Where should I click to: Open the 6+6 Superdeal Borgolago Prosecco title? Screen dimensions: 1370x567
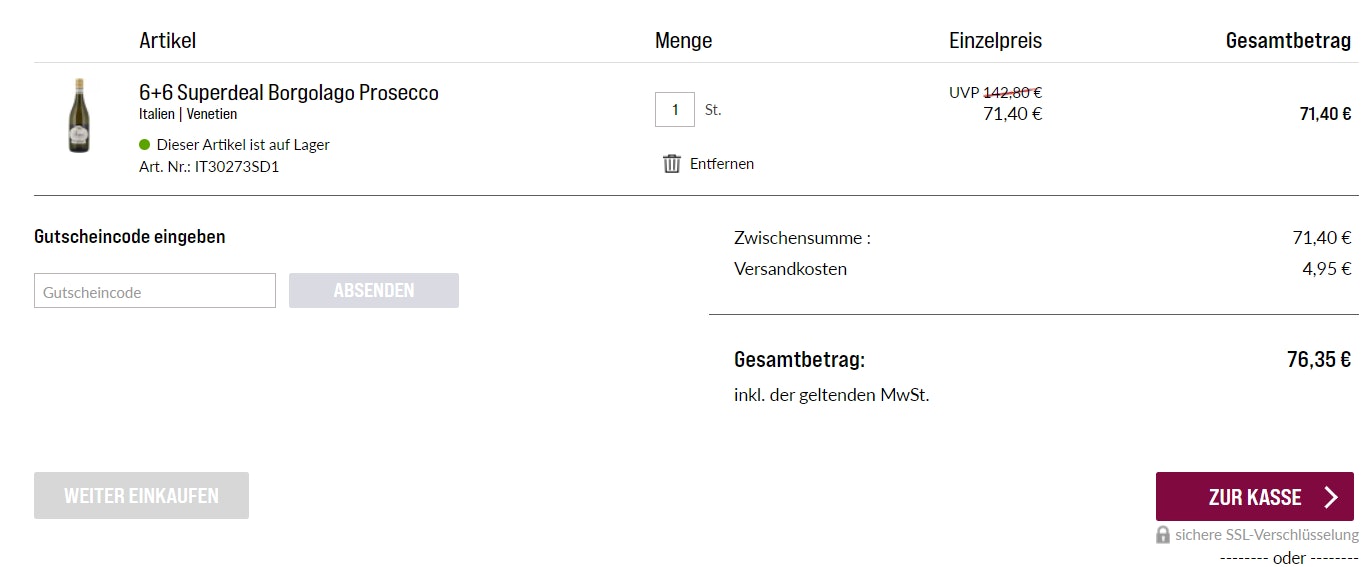289,93
